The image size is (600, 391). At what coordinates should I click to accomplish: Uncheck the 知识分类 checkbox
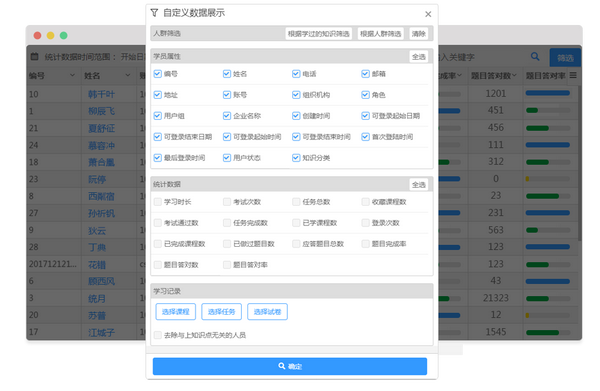(x=296, y=158)
